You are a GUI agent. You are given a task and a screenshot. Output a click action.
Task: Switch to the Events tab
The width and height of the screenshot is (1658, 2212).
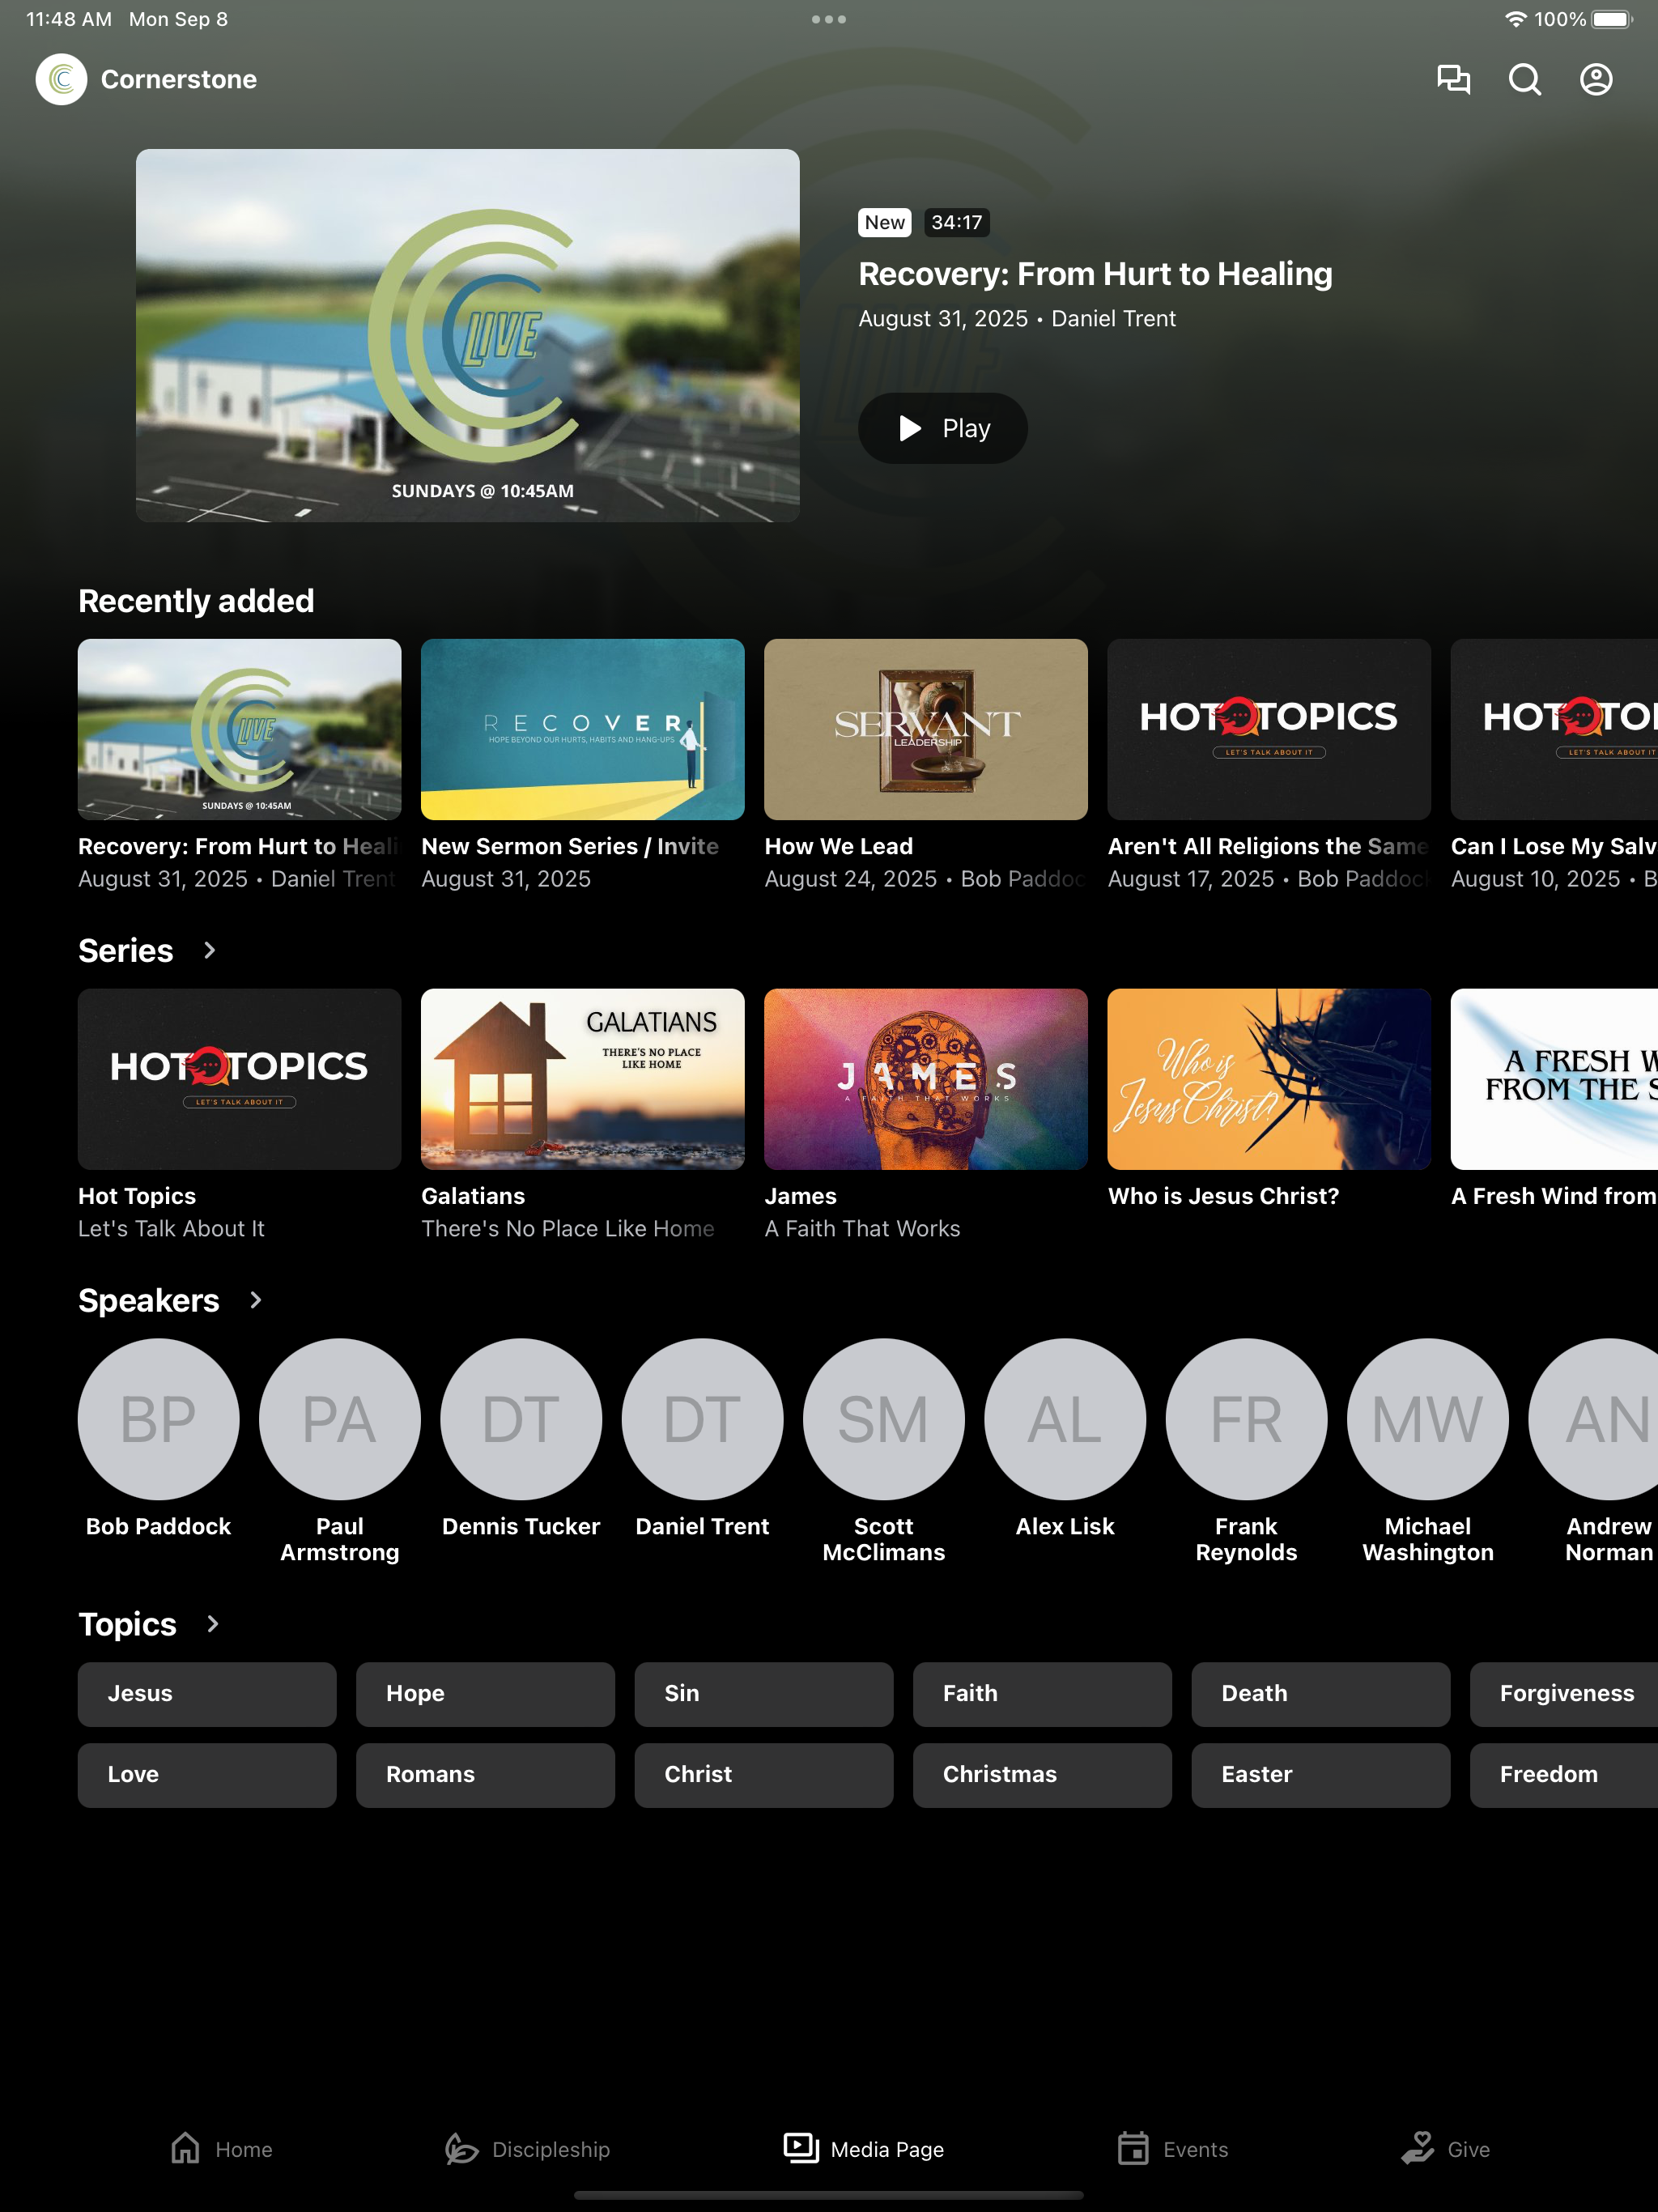point(1172,2149)
